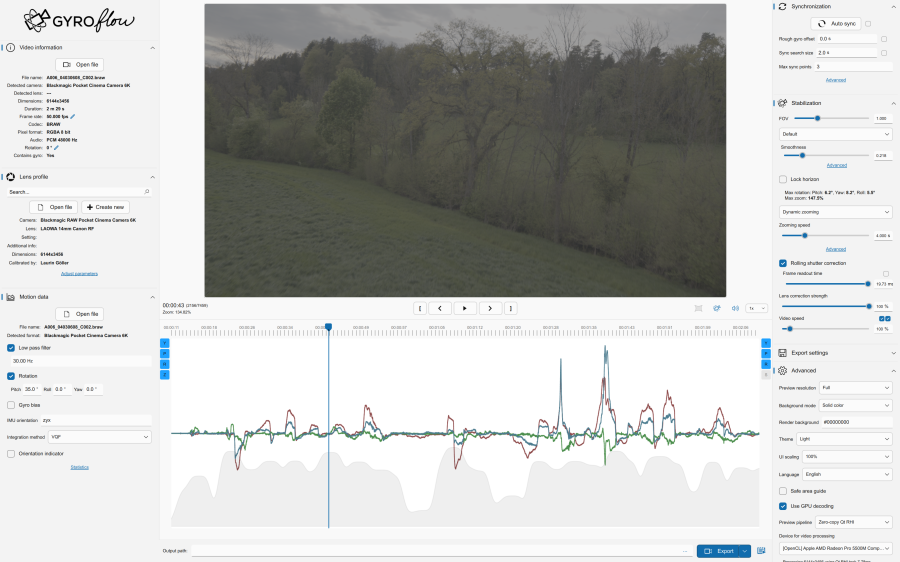
Task: Mute audio with the speaker icon
Action: (735, 308)
